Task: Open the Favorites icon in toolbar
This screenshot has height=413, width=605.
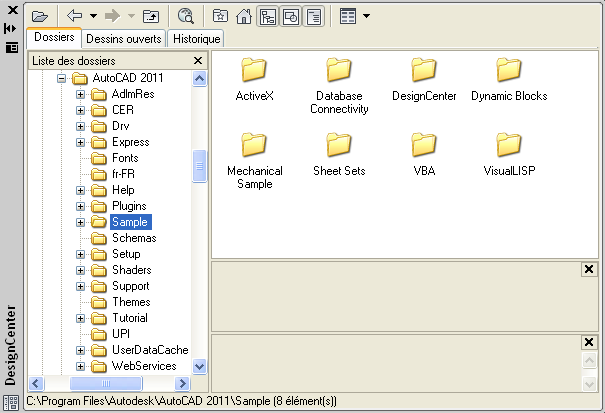Action: (x=220, y=16)
